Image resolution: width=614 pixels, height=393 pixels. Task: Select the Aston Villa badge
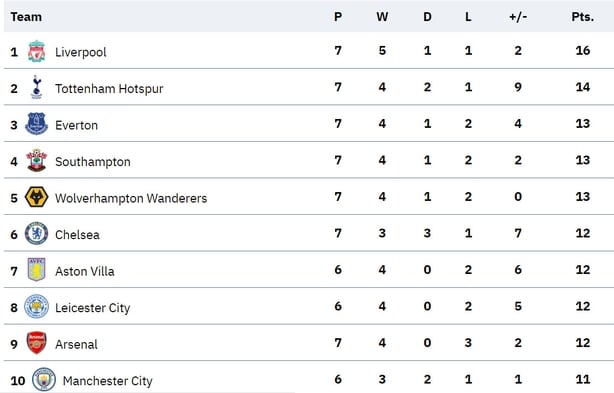36,270
